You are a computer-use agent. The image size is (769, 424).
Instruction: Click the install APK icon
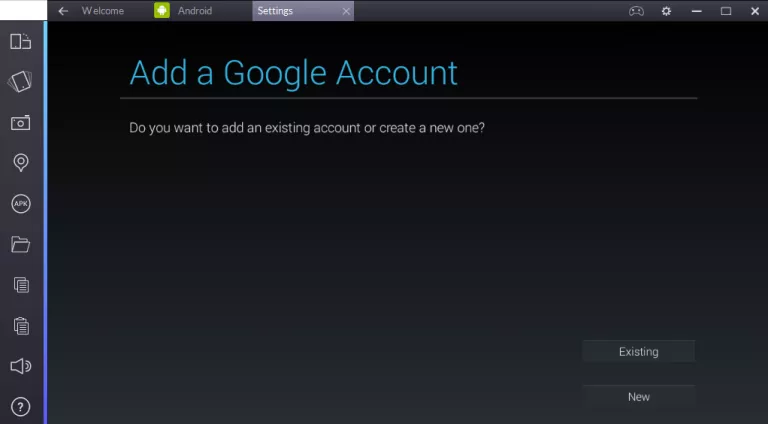coord(21,203)
